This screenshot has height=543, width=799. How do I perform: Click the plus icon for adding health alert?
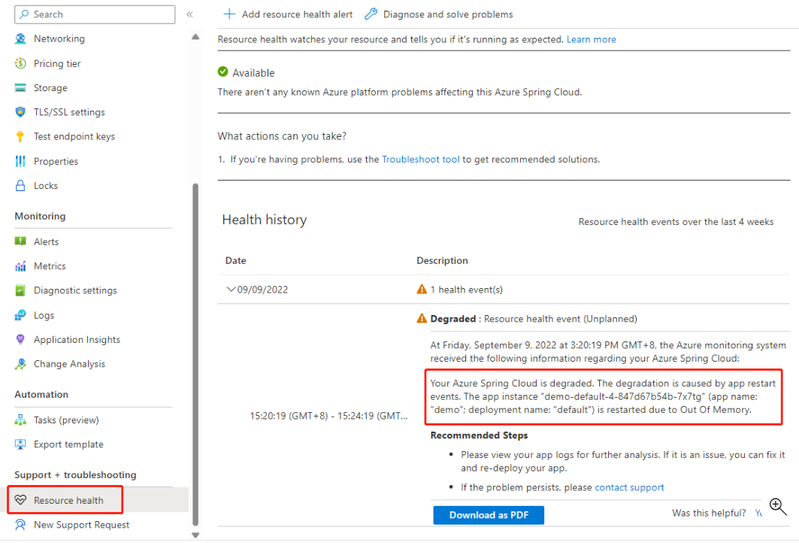click(230, 14)
